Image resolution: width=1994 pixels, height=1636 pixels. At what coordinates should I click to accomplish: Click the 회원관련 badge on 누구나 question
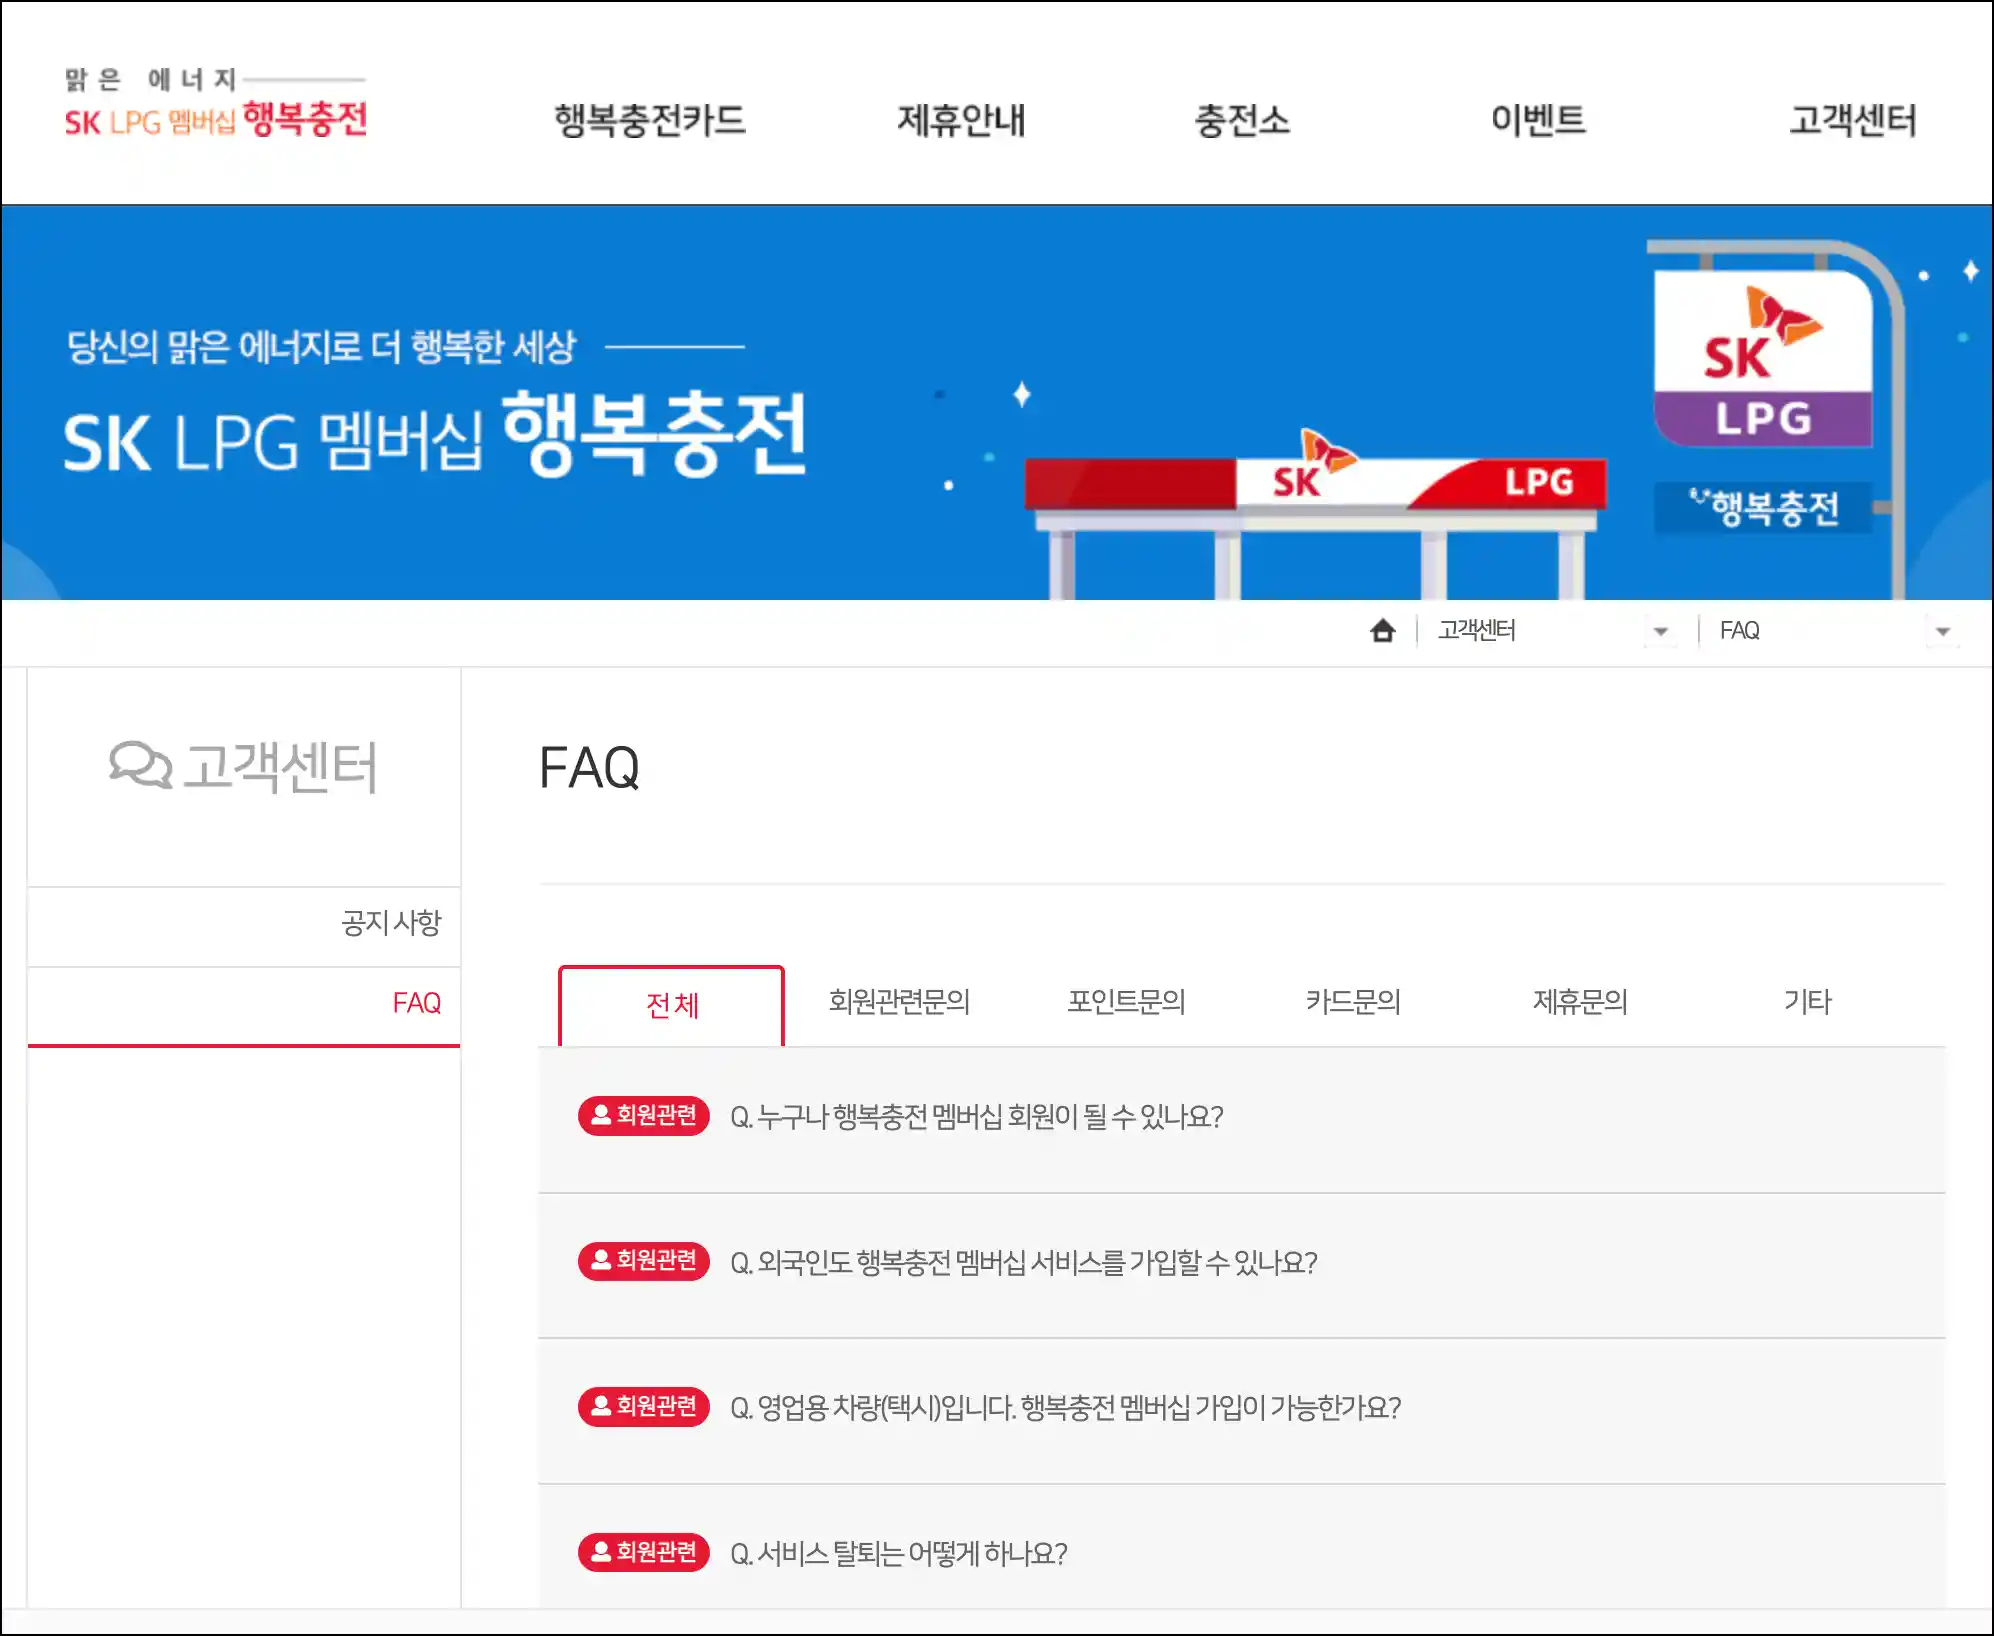pos(643,1115)
